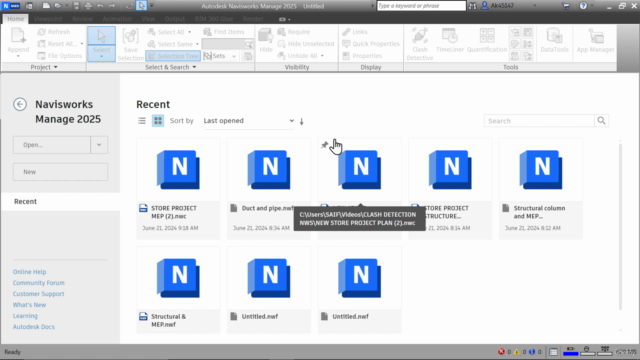This screenshot has width=640, height=360.
Task: Open the App Manager tool
Action: tap(596, 41)
